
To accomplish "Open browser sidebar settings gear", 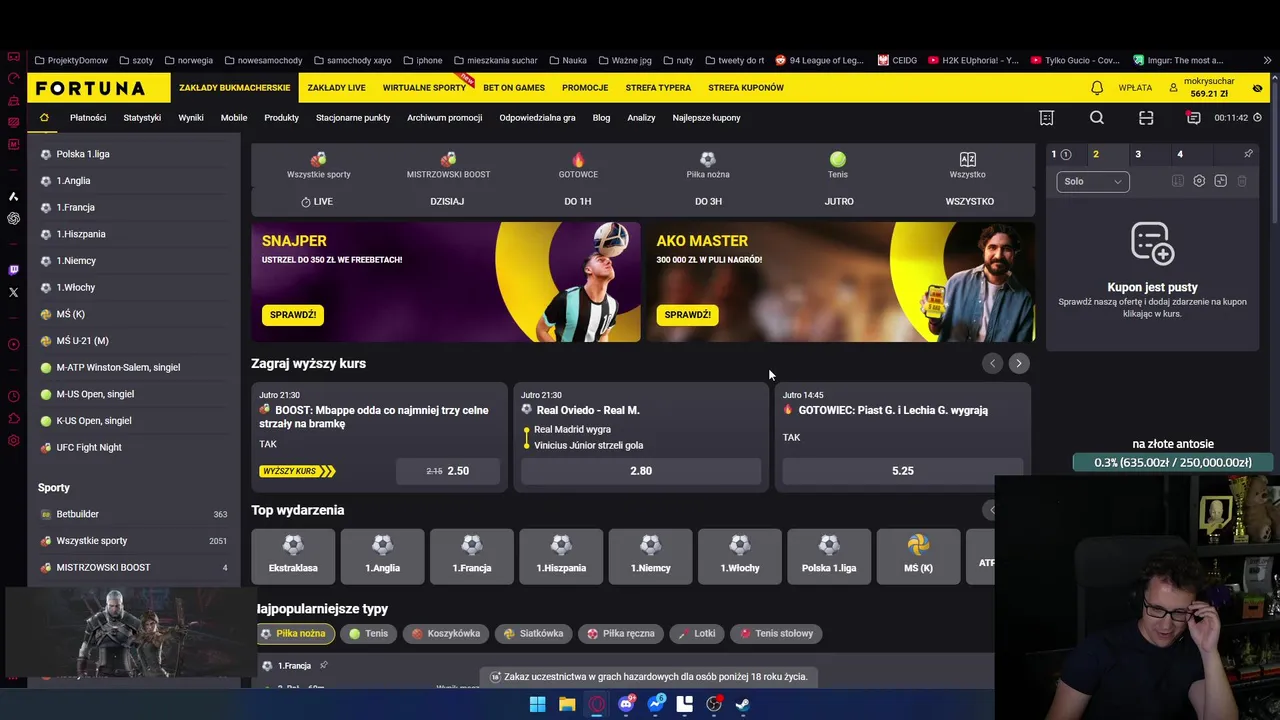I will 13,441.
